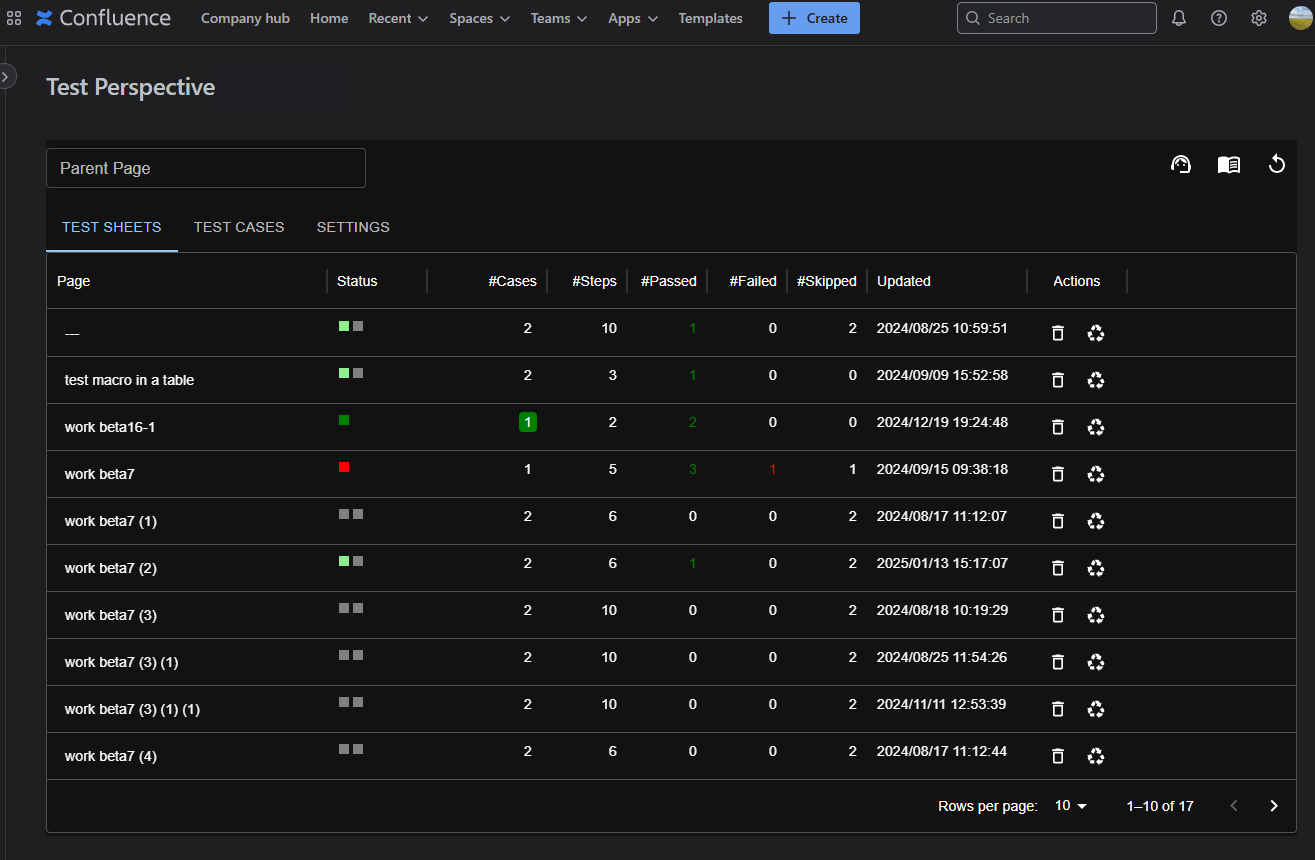This screenshot has height=860, width=1315.
Task: Click the support headset icon
Action: click(x=1181, y=165)
